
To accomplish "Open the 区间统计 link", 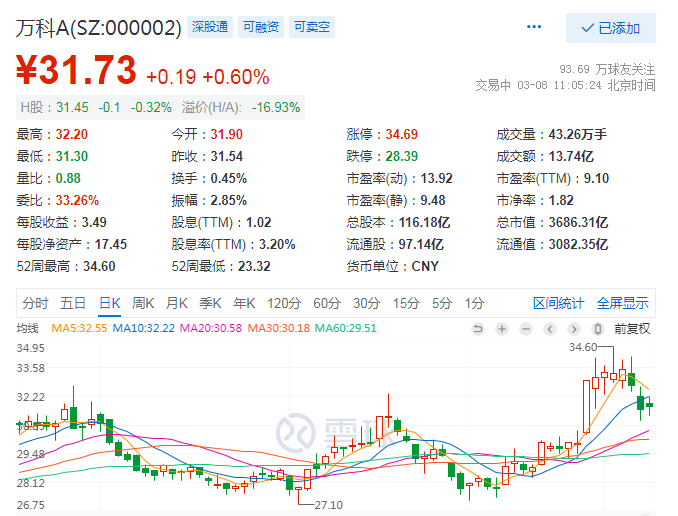I will [559, 303].
